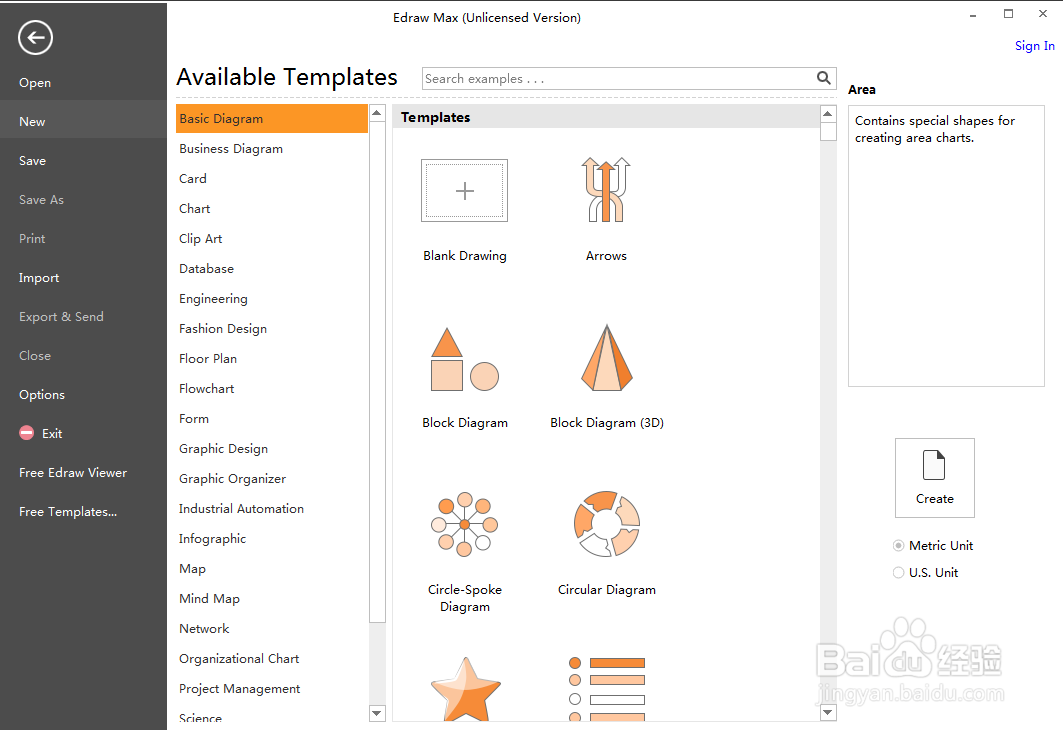
Task: Select the Arrows template icon
Action: (x=606, y=190)
